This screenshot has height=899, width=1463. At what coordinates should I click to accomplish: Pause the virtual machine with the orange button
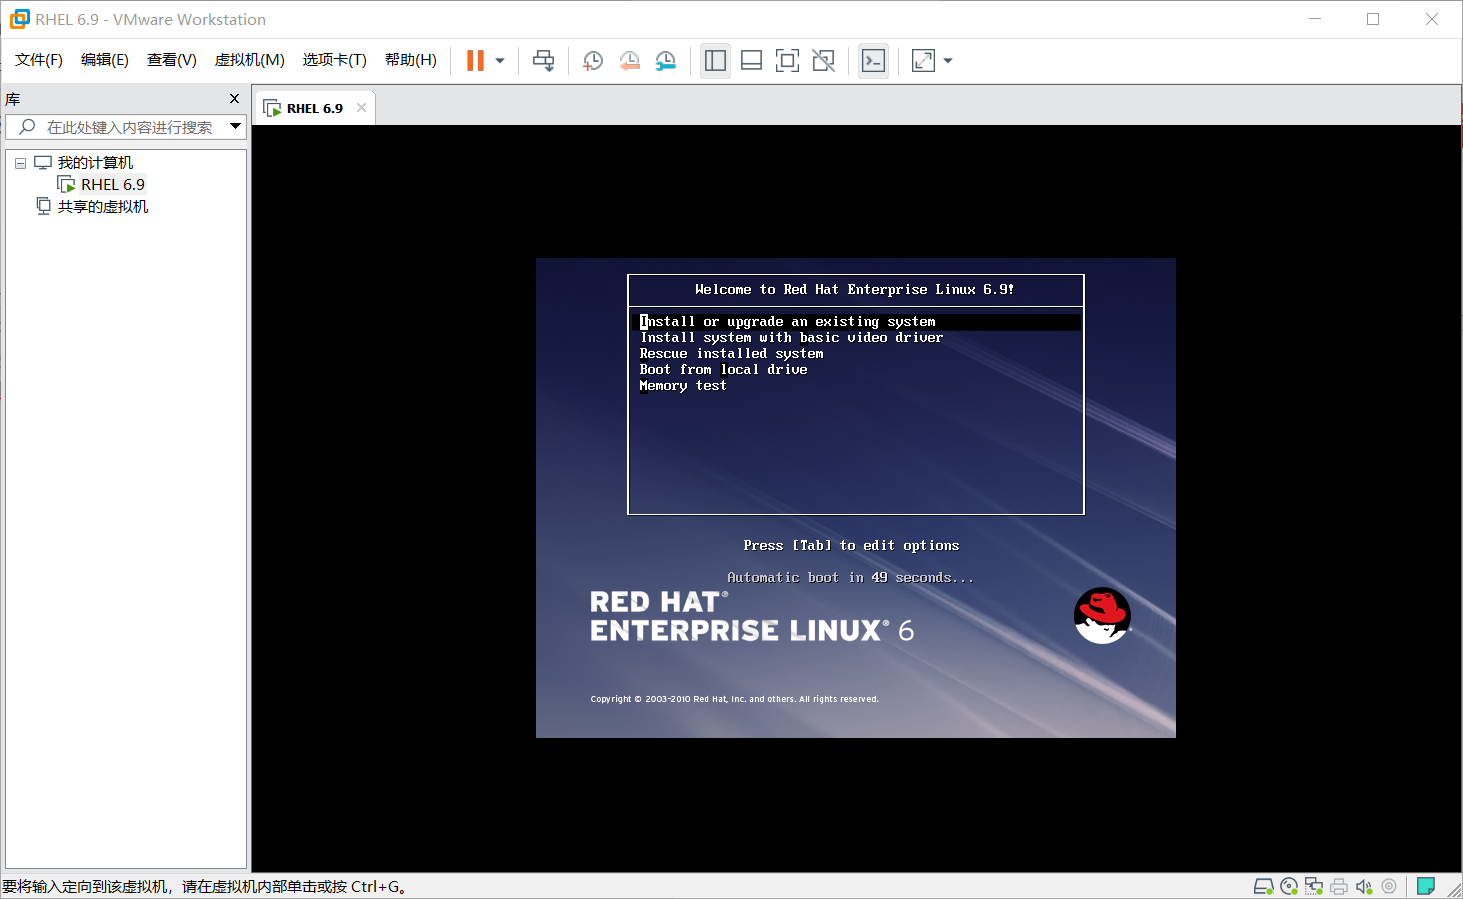[475, 61]
